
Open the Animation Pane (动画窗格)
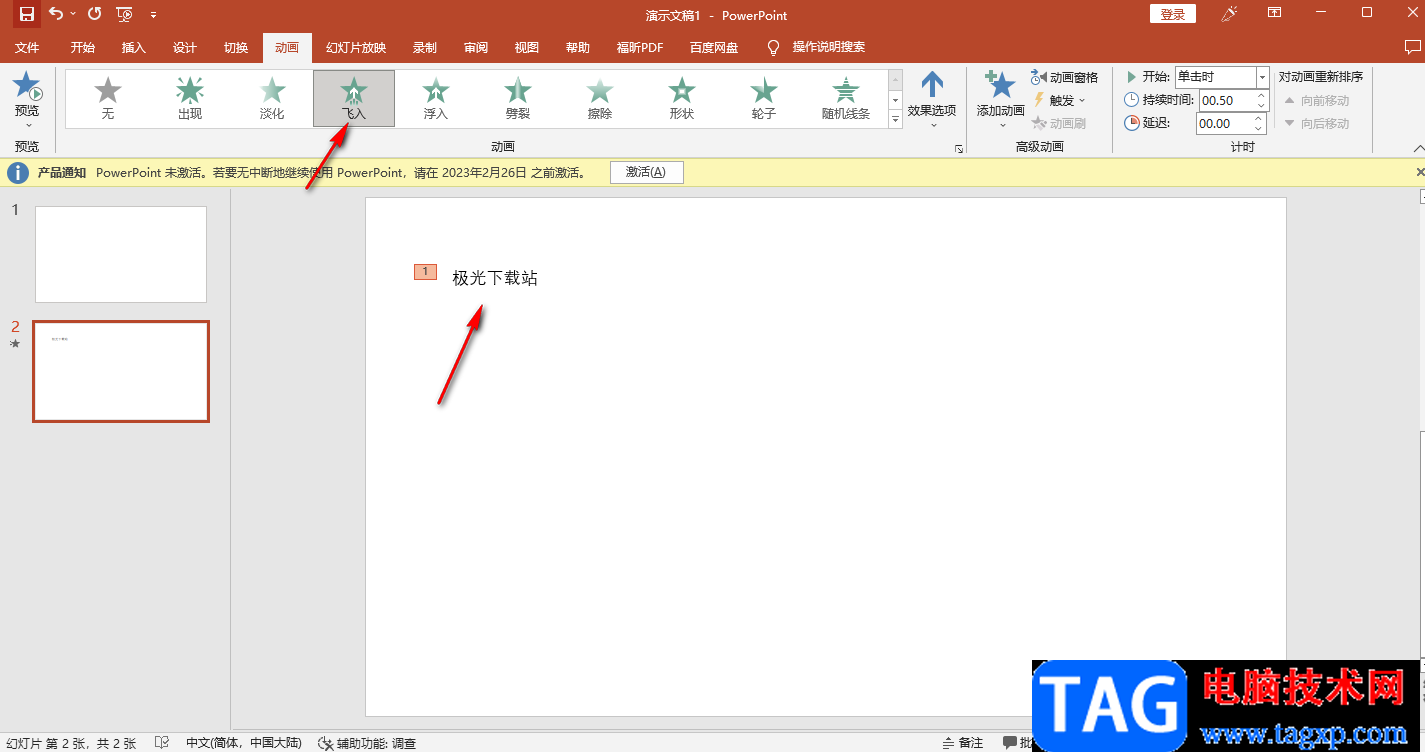click(x=1065, y=77)
